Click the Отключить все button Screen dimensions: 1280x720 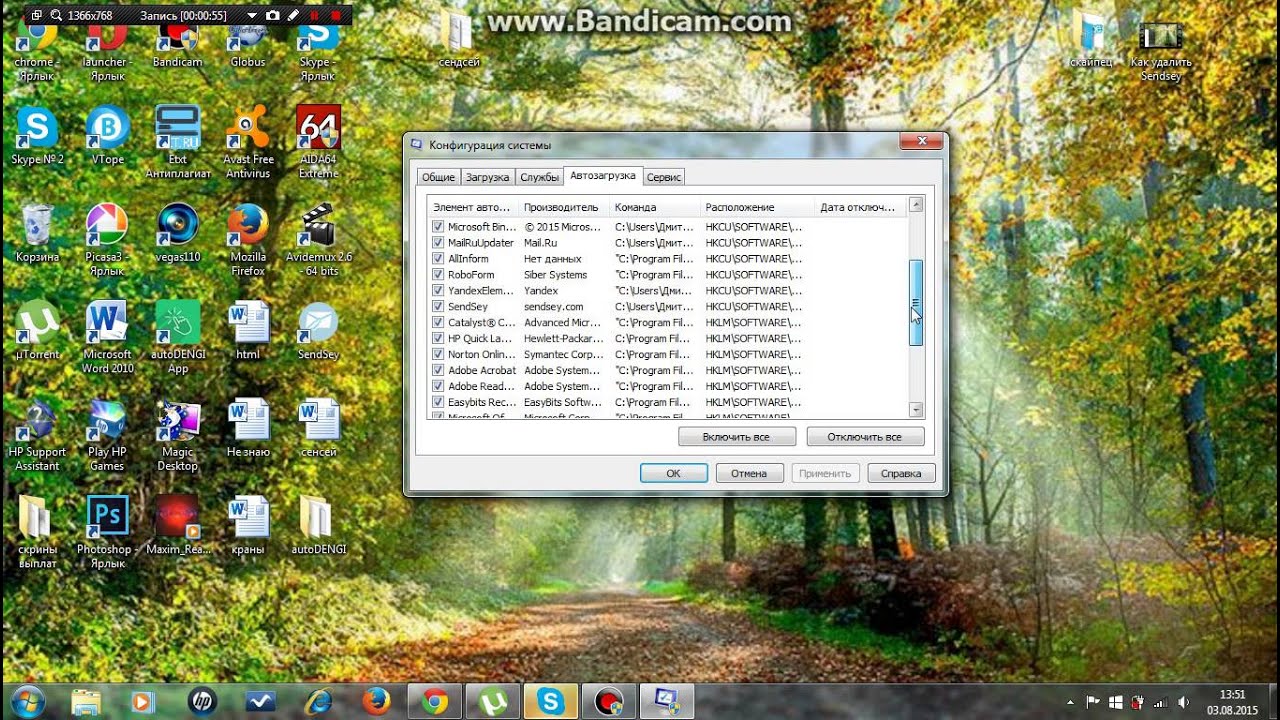pyautogui.click(x=865, y=437)
